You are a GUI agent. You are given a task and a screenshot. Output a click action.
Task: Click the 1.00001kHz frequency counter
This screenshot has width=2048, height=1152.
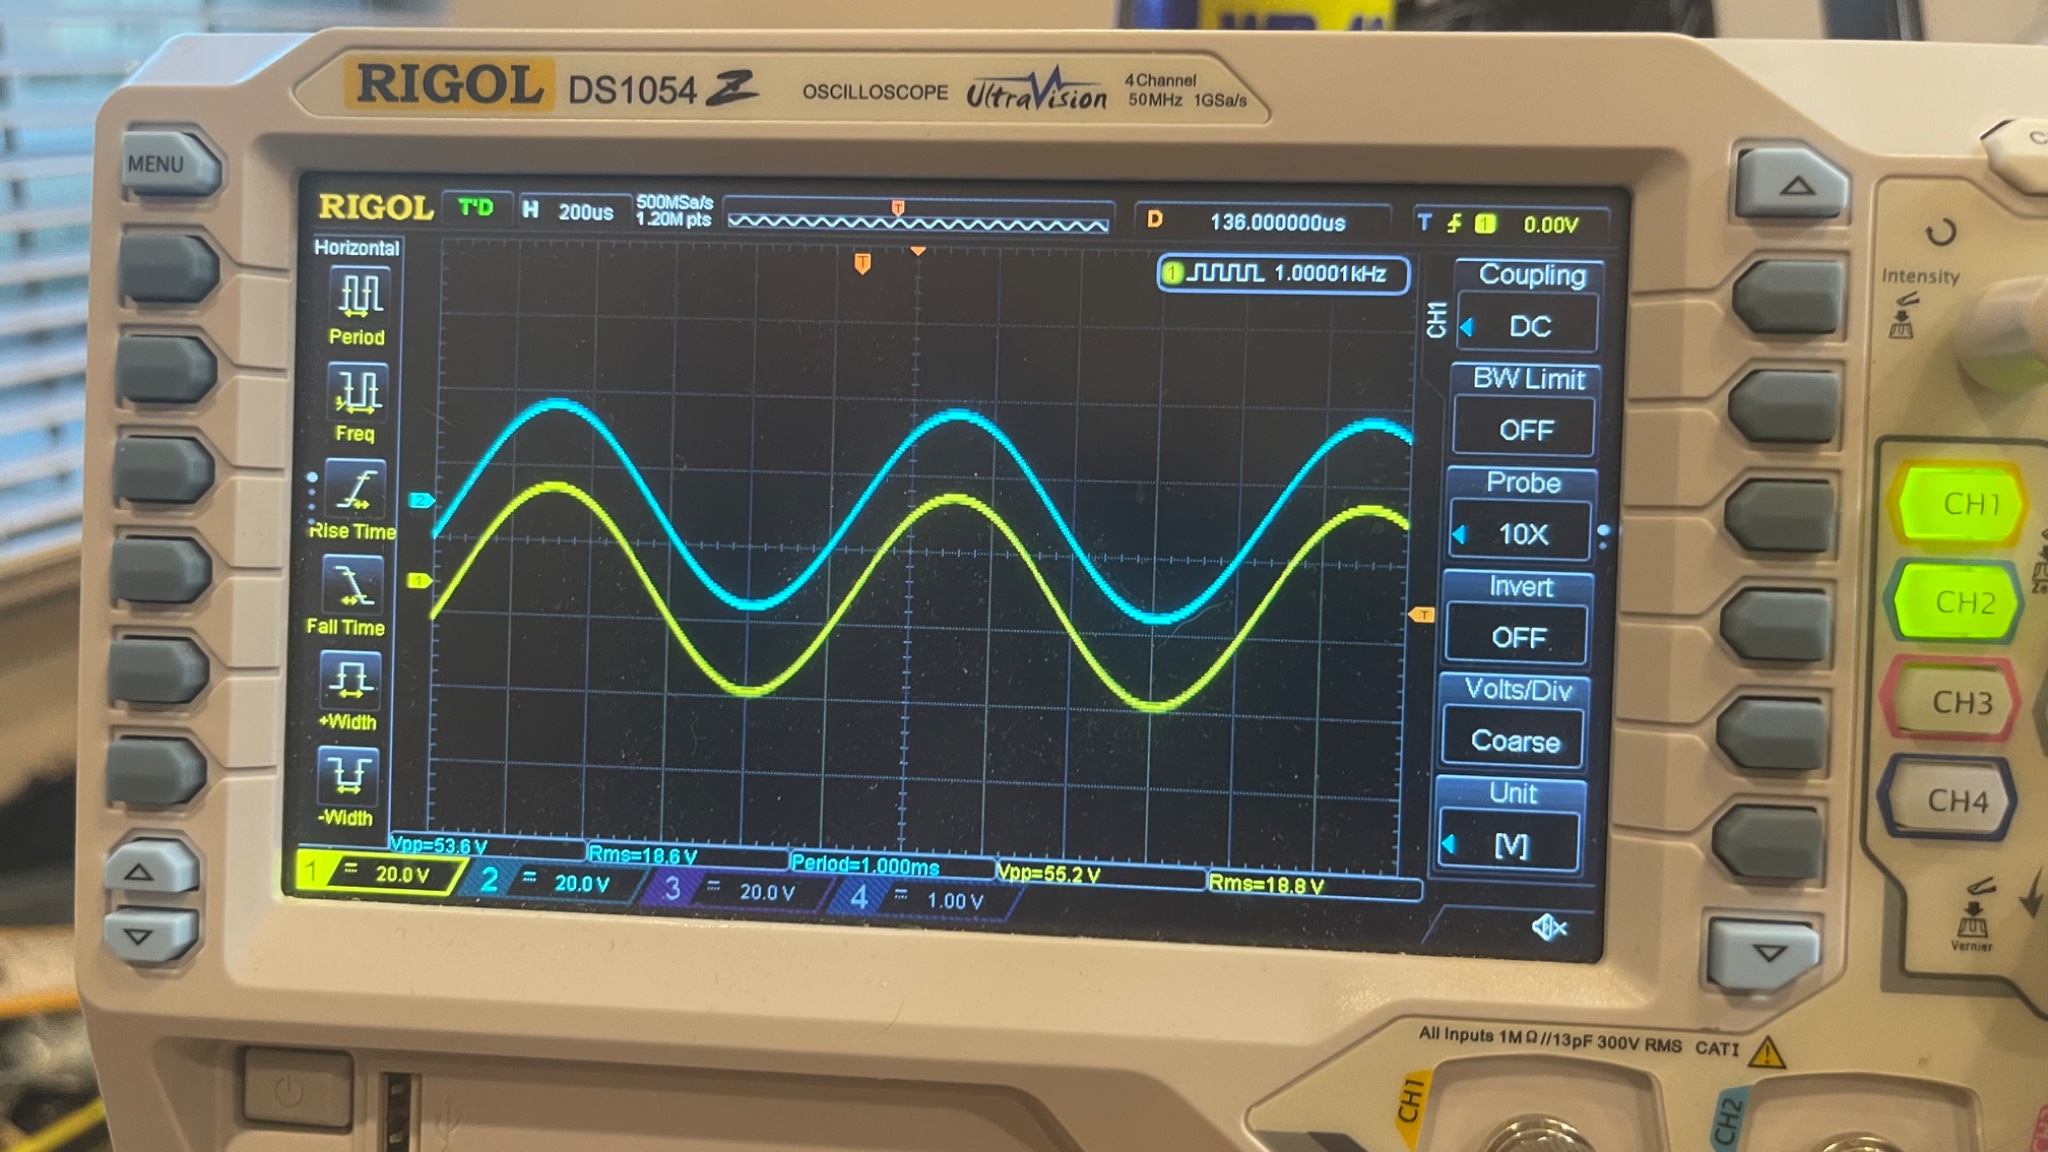pyautogui.click(x=1284, y=274)
